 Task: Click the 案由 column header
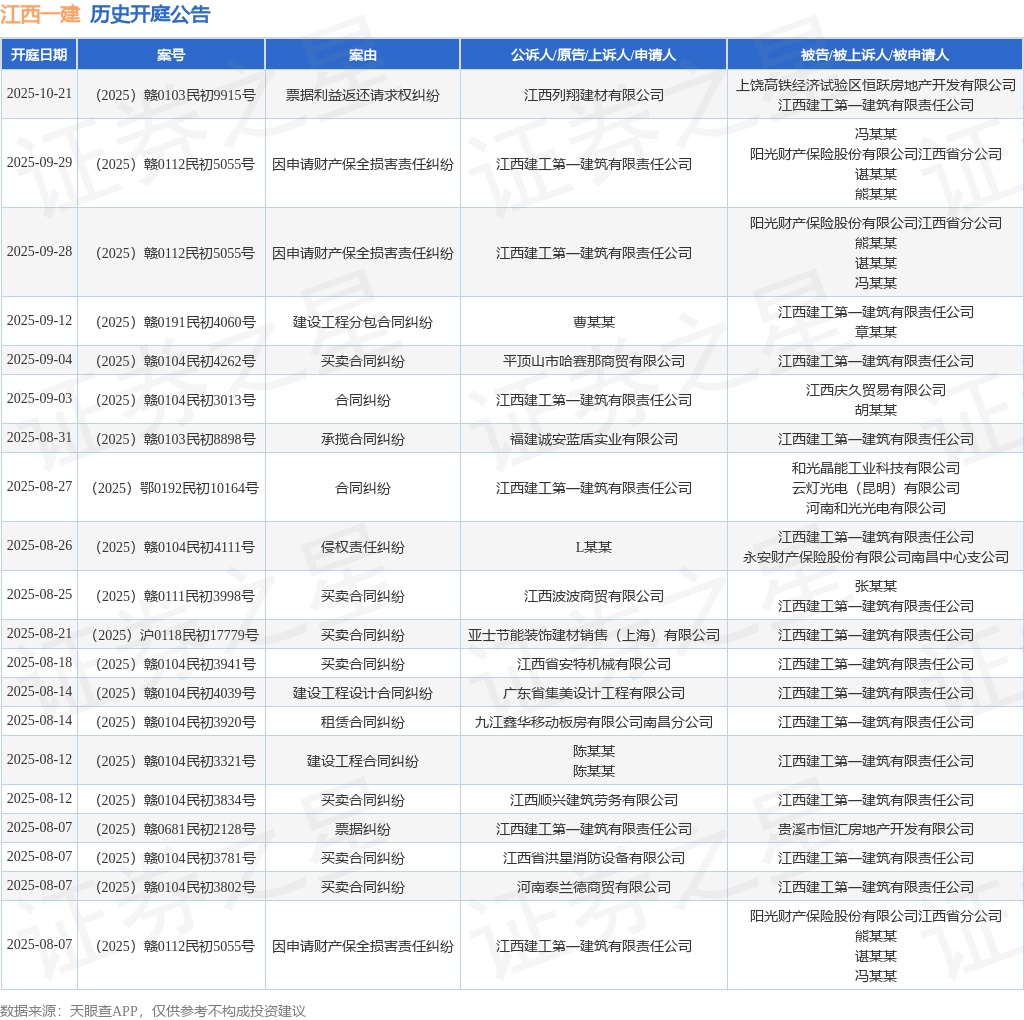tap(362, 55)
